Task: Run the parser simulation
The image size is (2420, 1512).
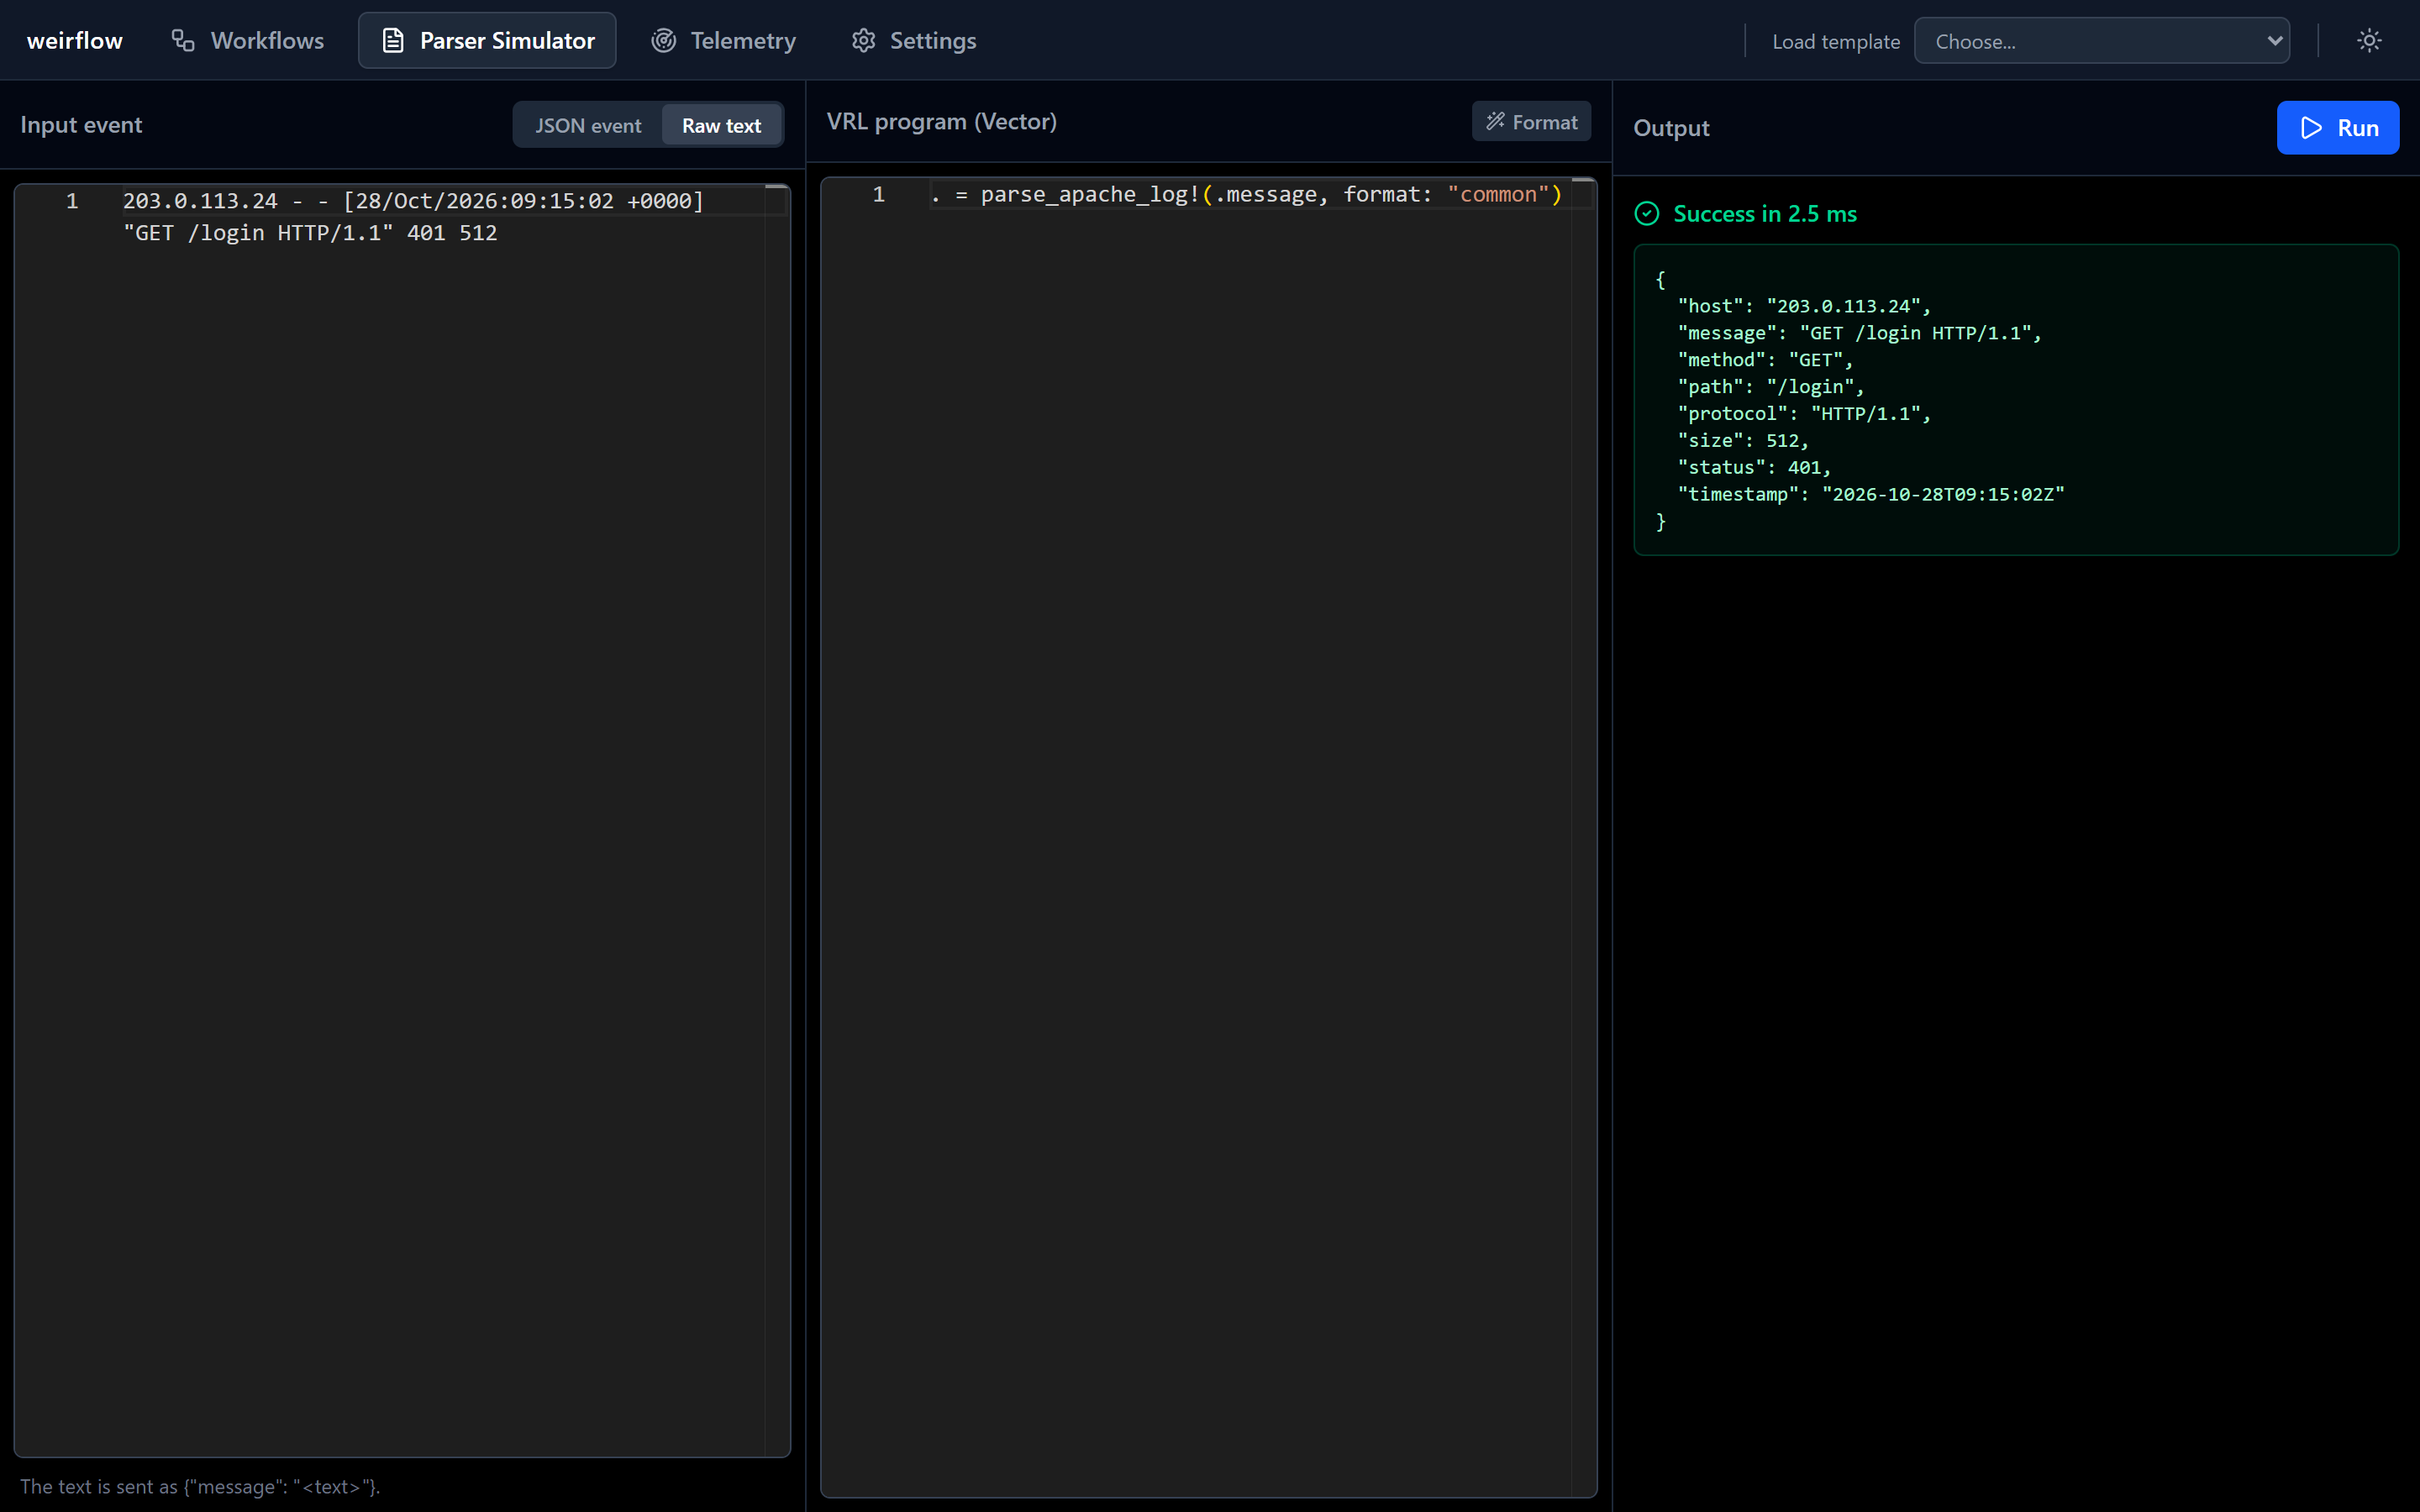Action: pyautogui.click(x=2337, y=128)
